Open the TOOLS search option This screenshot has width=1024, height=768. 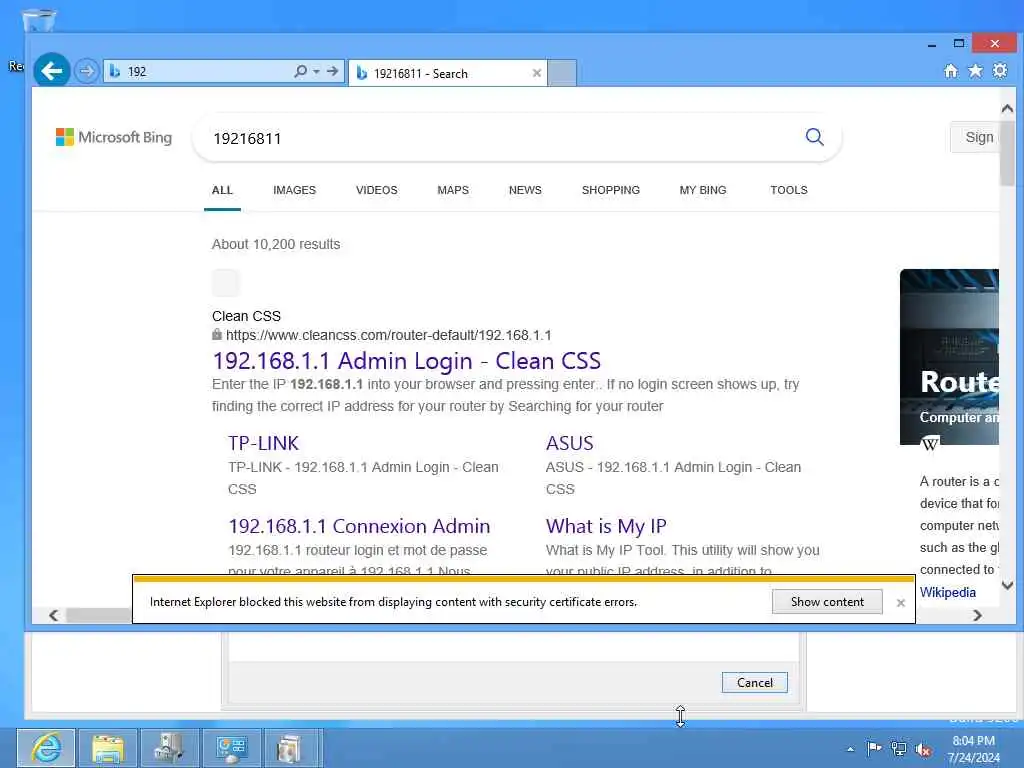(789, 190)
